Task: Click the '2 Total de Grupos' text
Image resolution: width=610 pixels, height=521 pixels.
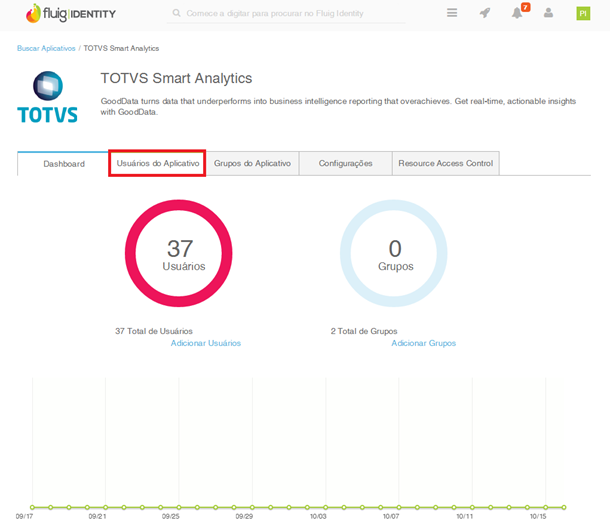Action: point(364,331)
